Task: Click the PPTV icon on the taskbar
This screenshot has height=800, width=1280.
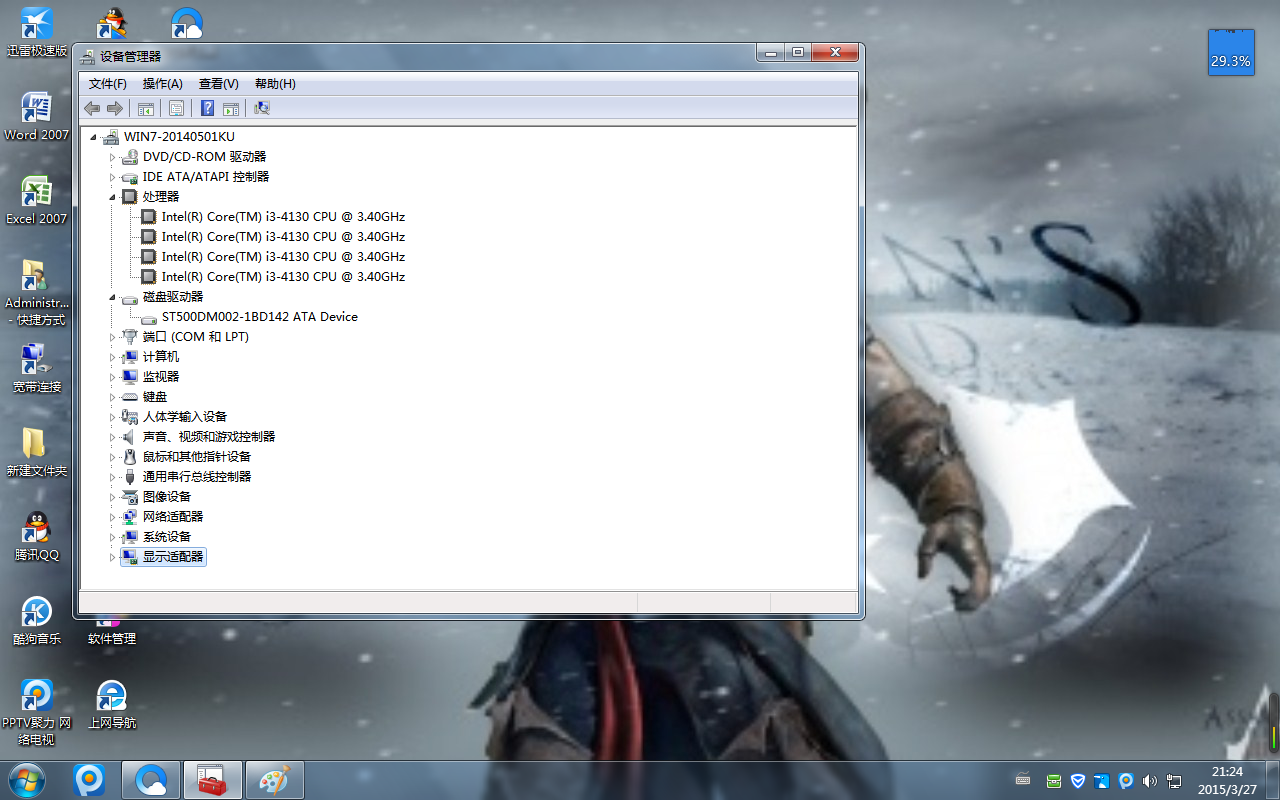Action: (x=90, y=780)
